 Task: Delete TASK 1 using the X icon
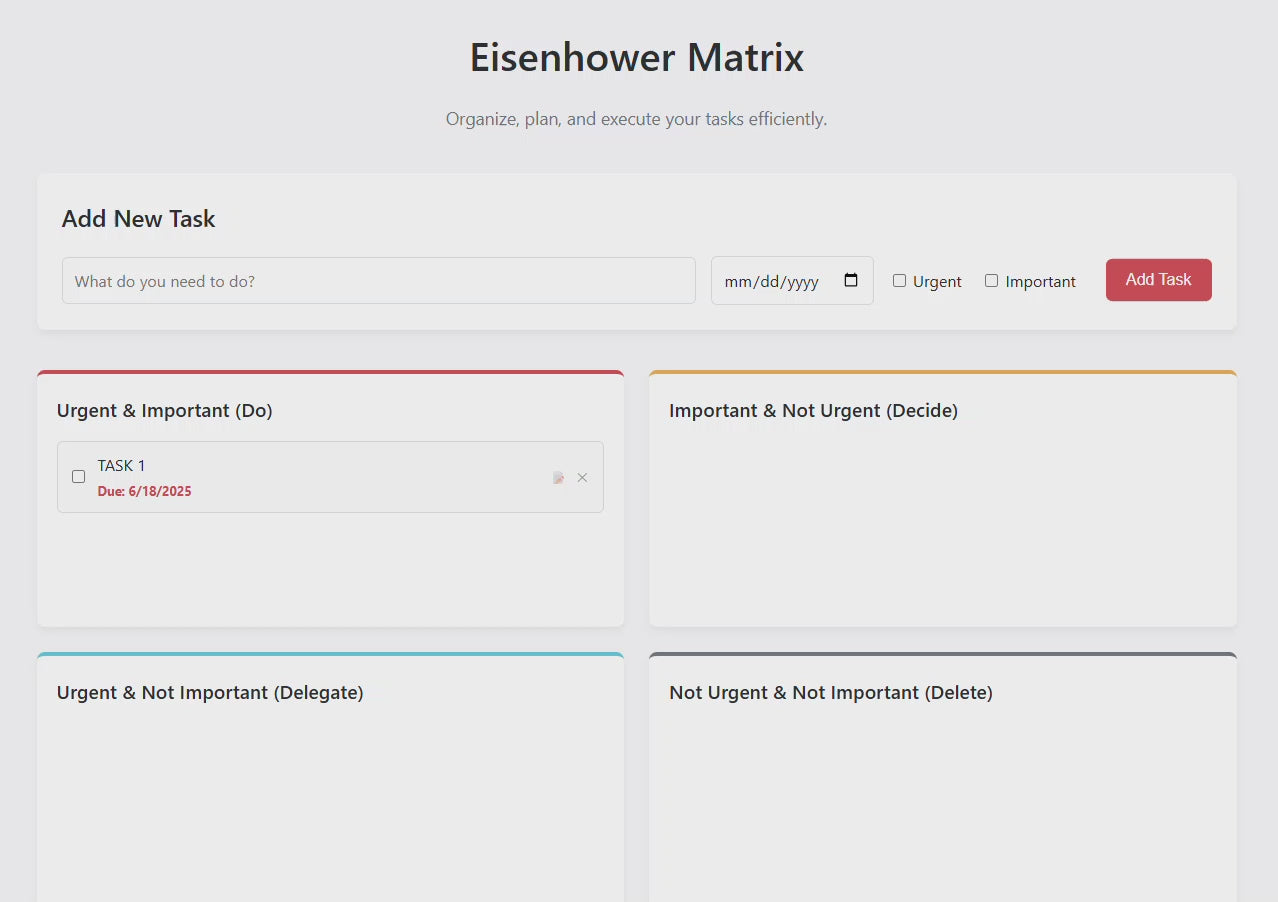point(582,478)
